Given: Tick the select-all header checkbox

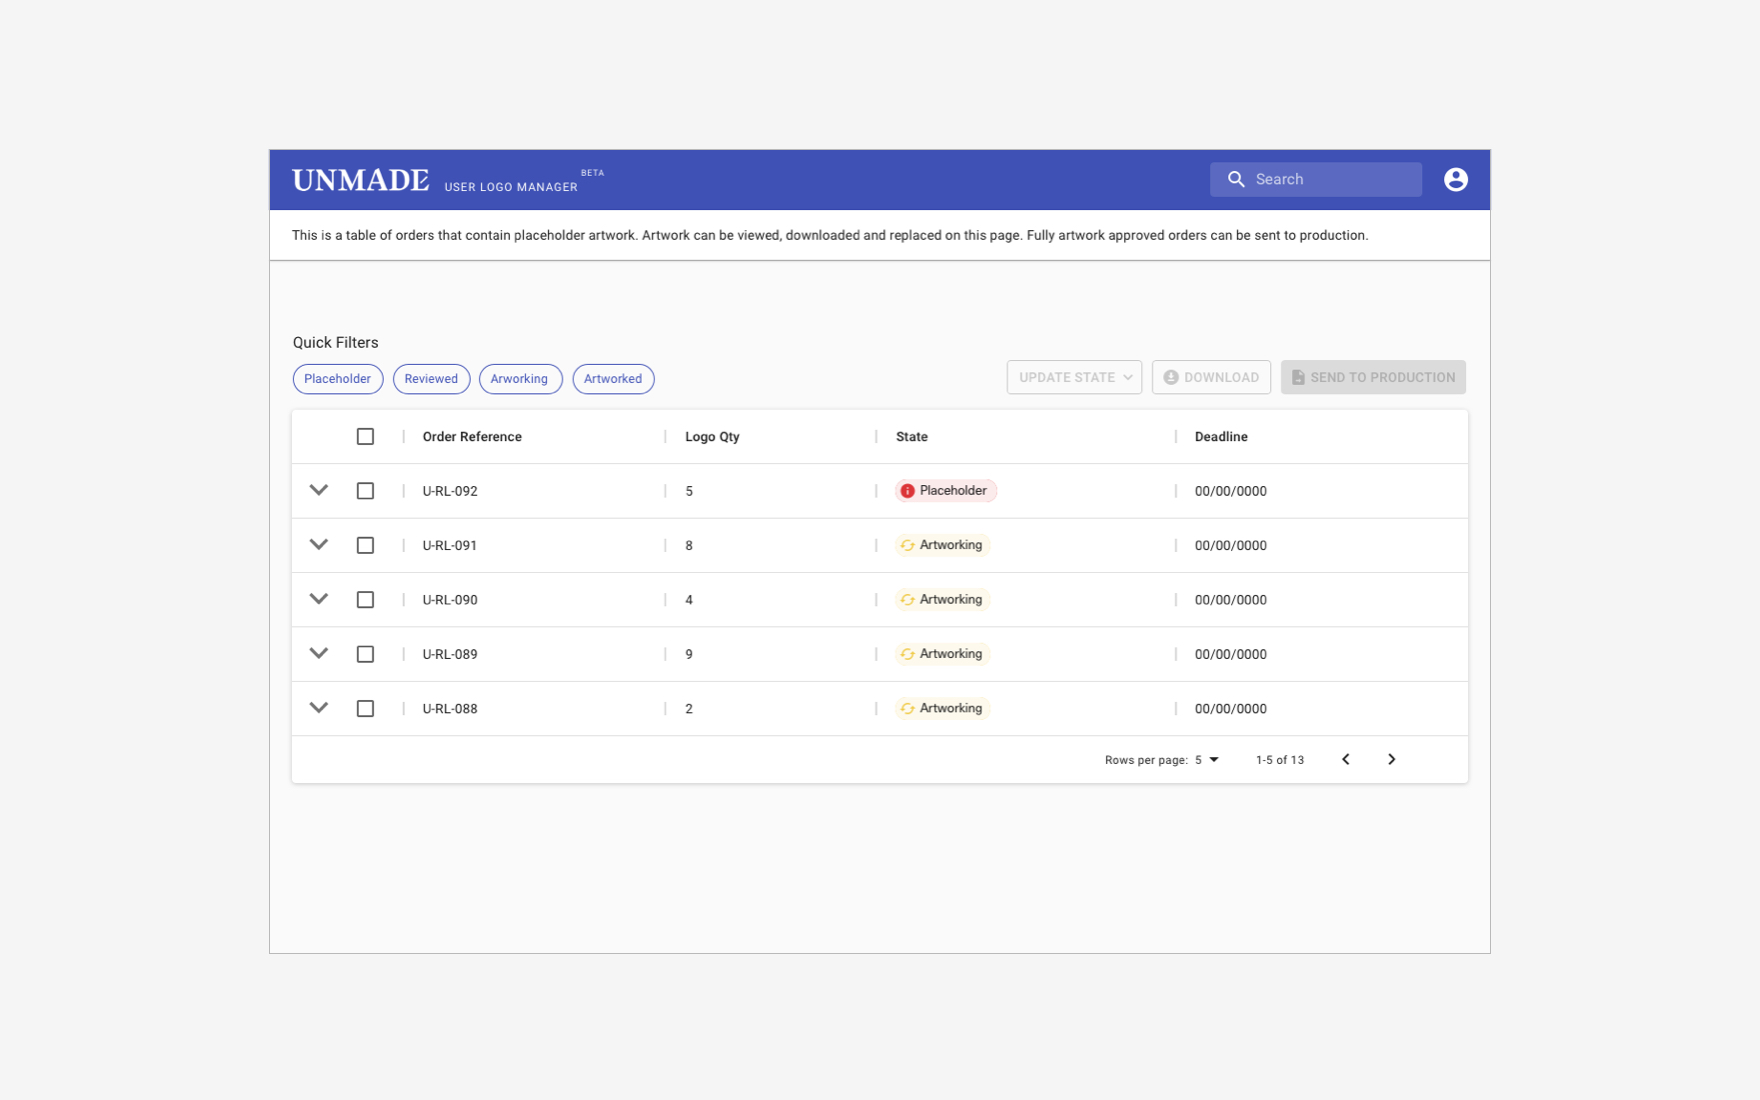Looking at the screenshot, I should (x=365, y=437).
